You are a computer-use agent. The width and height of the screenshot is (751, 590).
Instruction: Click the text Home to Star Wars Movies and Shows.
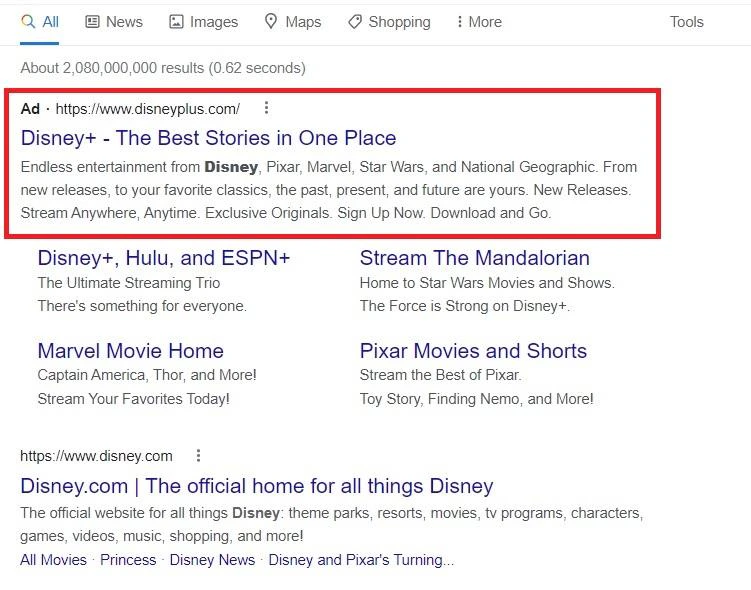487,283
